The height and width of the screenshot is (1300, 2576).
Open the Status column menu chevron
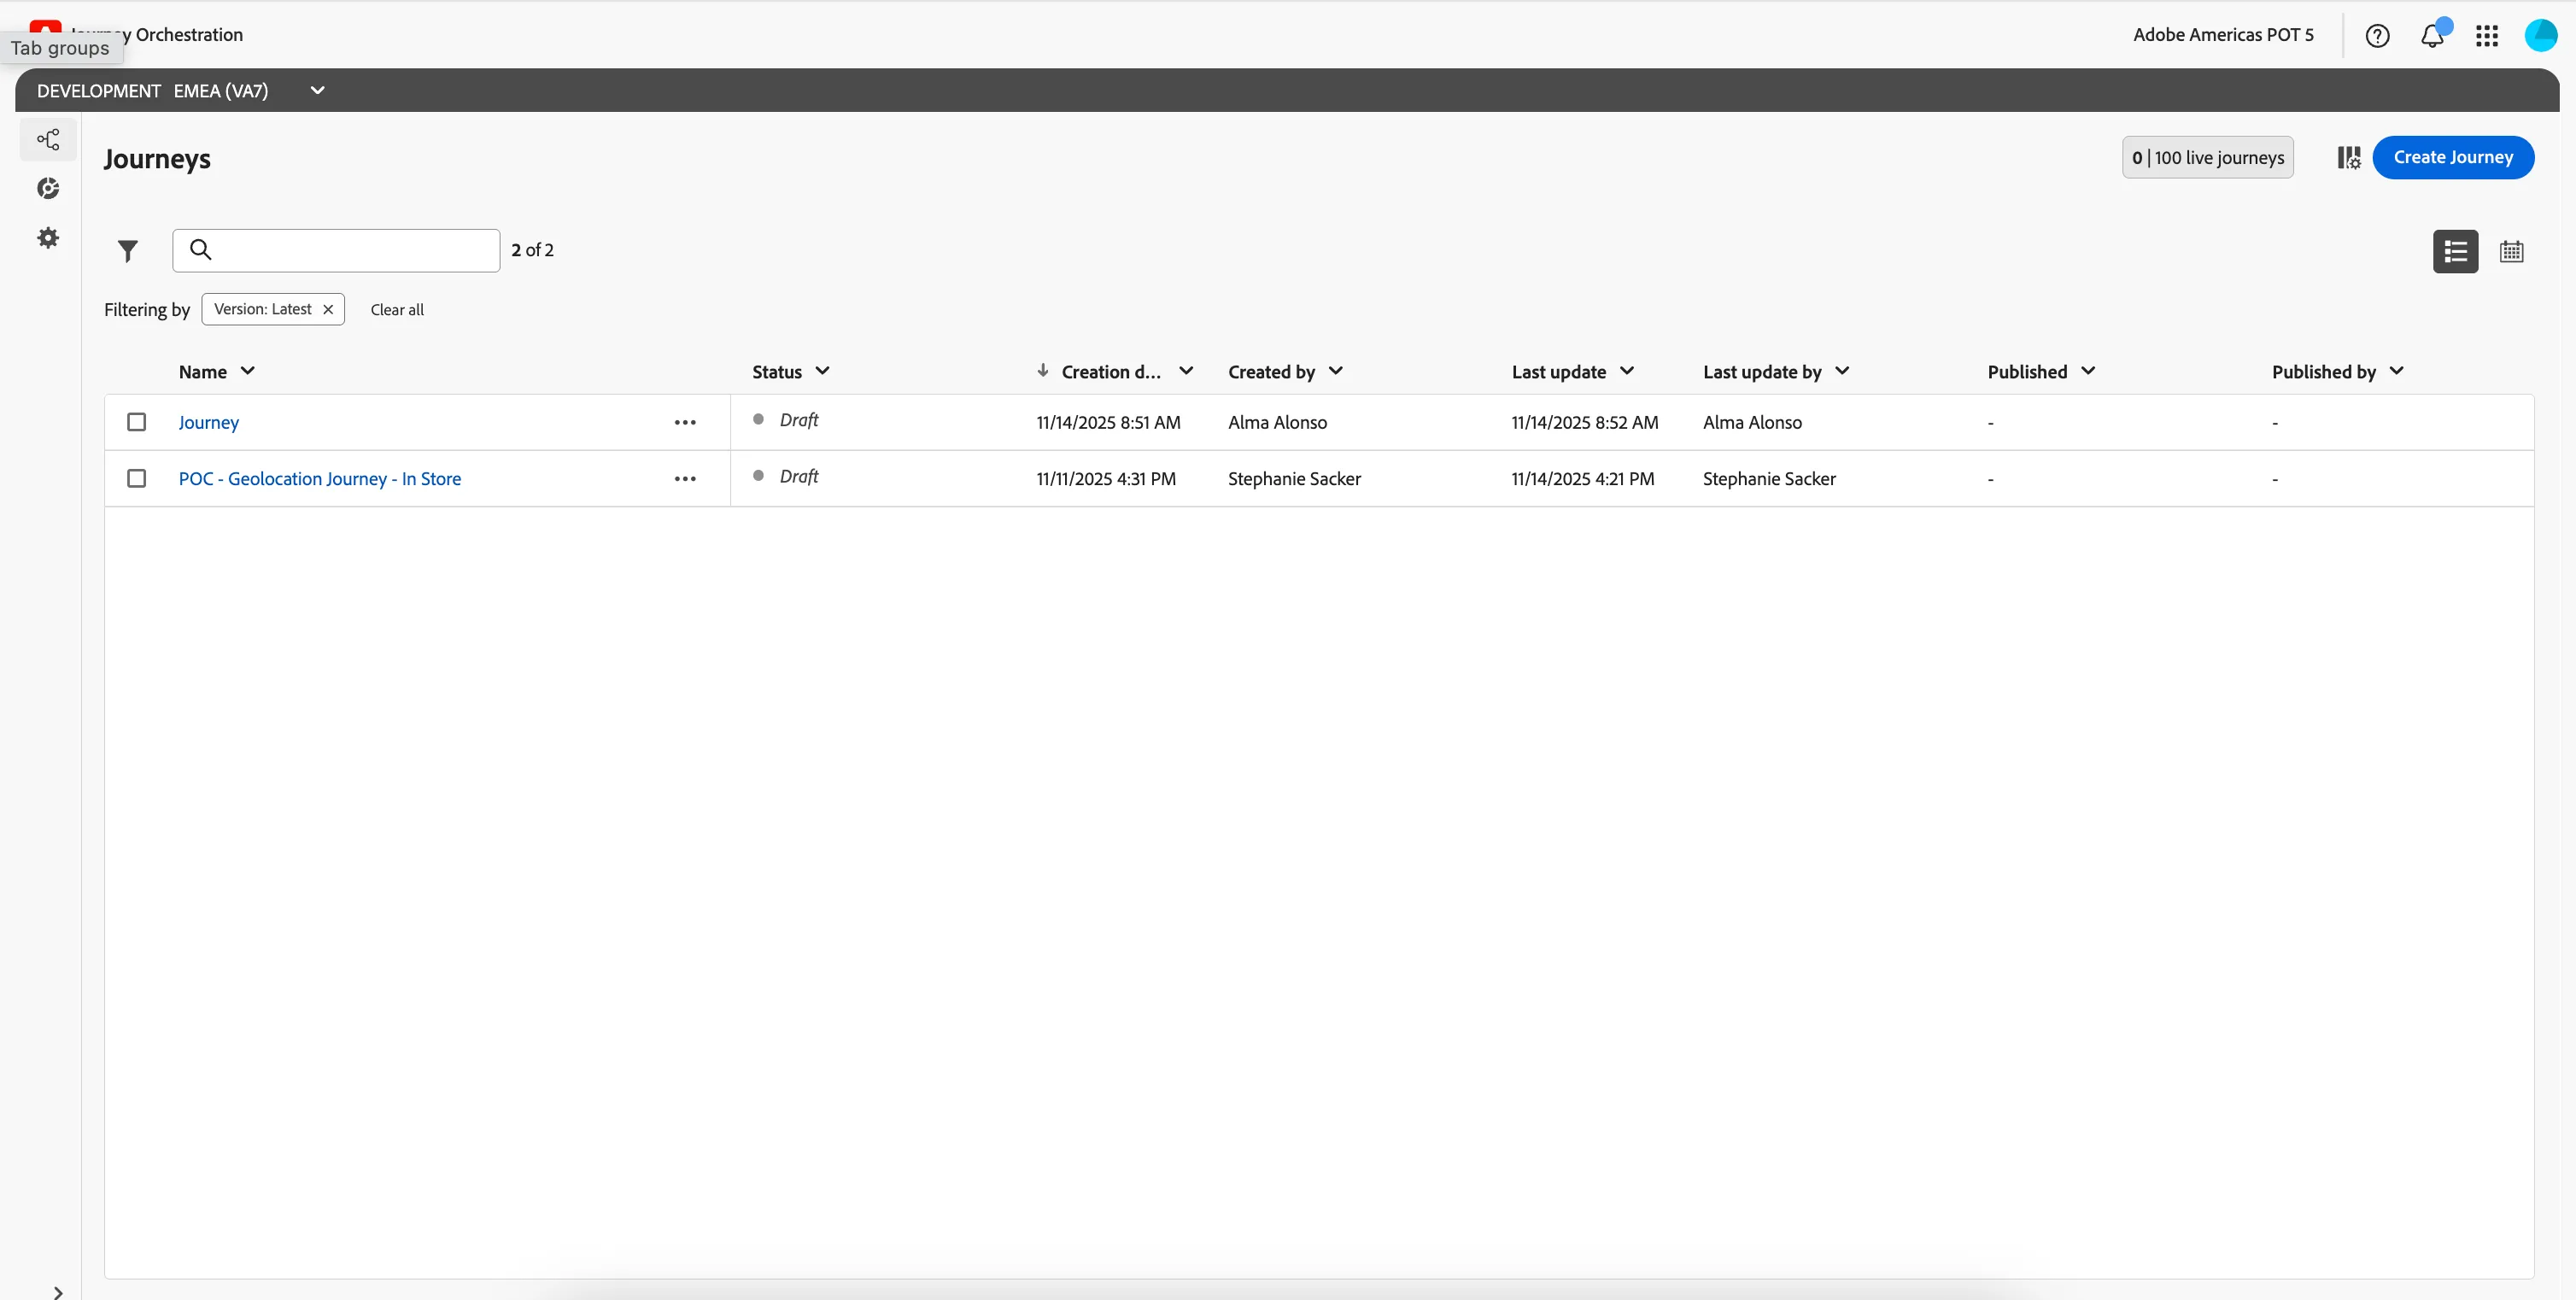(x=822, y=371)
